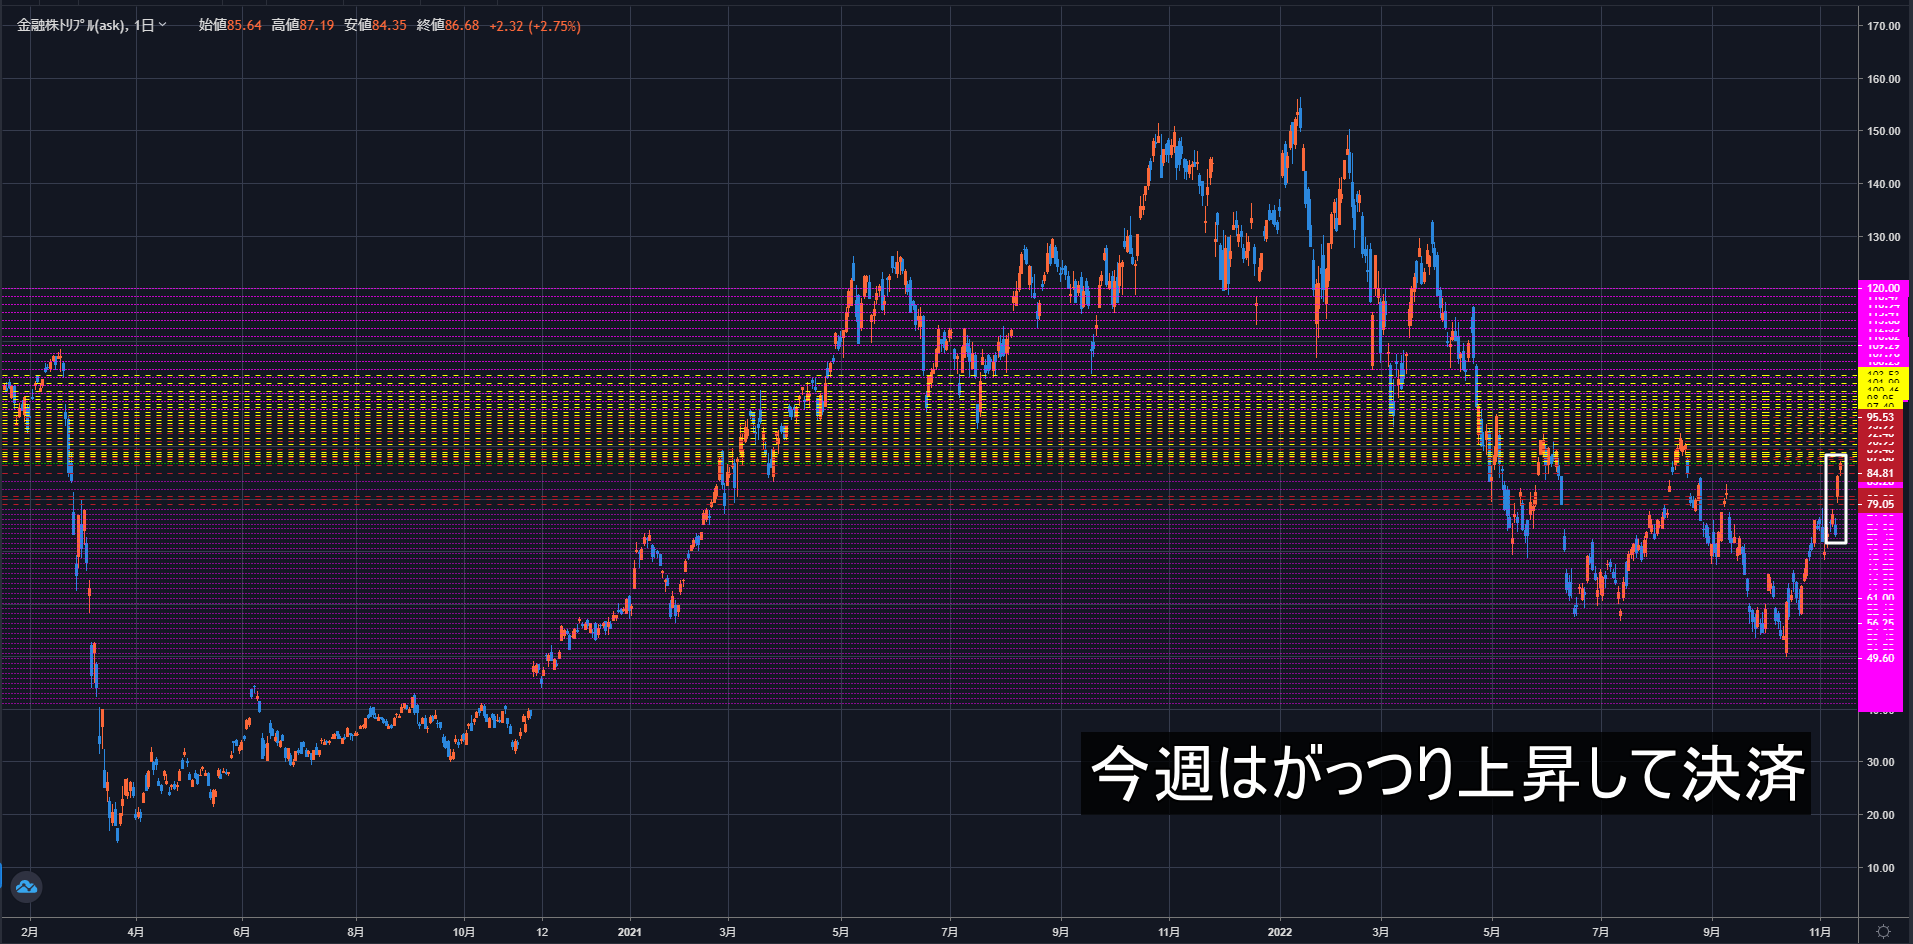The image size is (1913, 944).
Task: Open the chart settings gear icon
Action: (x=1883, y=931)
